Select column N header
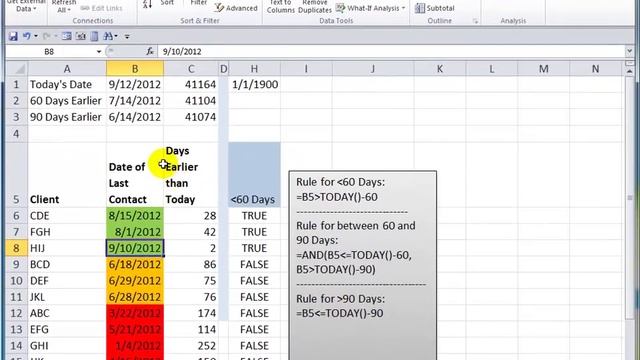This screenshot has height=360, width=640. (595, 69)
